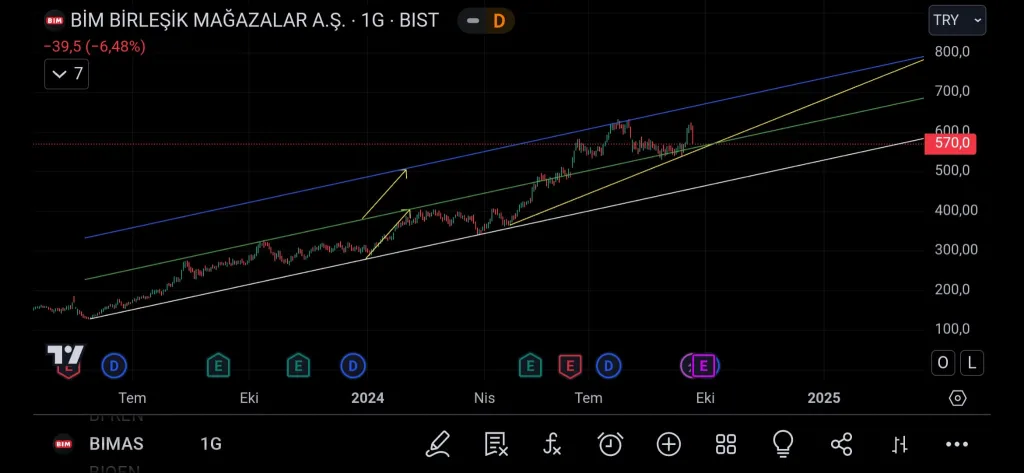Tap the BIM logo beside BIMAS

[x=63, y=444]
